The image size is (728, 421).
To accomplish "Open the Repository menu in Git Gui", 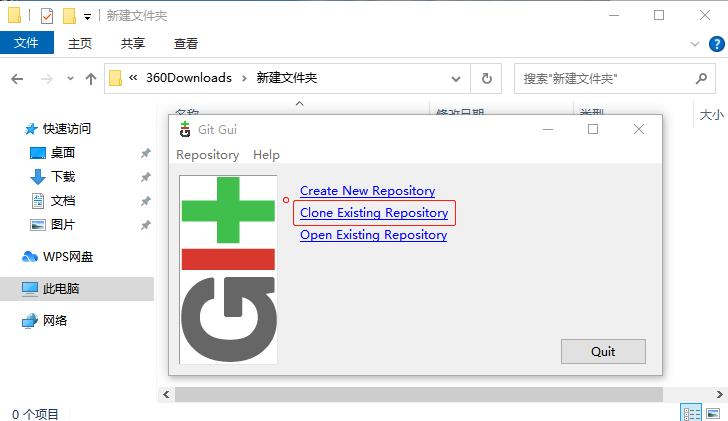I will pos(208,155).
